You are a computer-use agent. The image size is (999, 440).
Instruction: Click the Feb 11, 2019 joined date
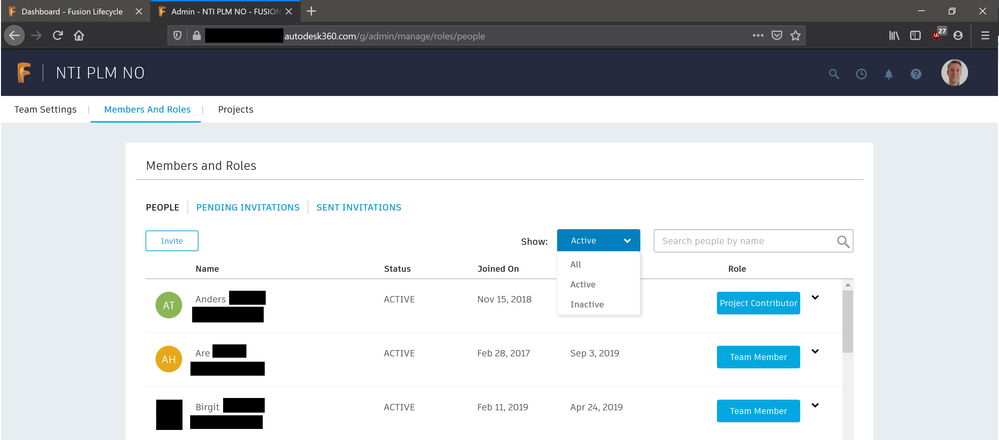[503, 407]
